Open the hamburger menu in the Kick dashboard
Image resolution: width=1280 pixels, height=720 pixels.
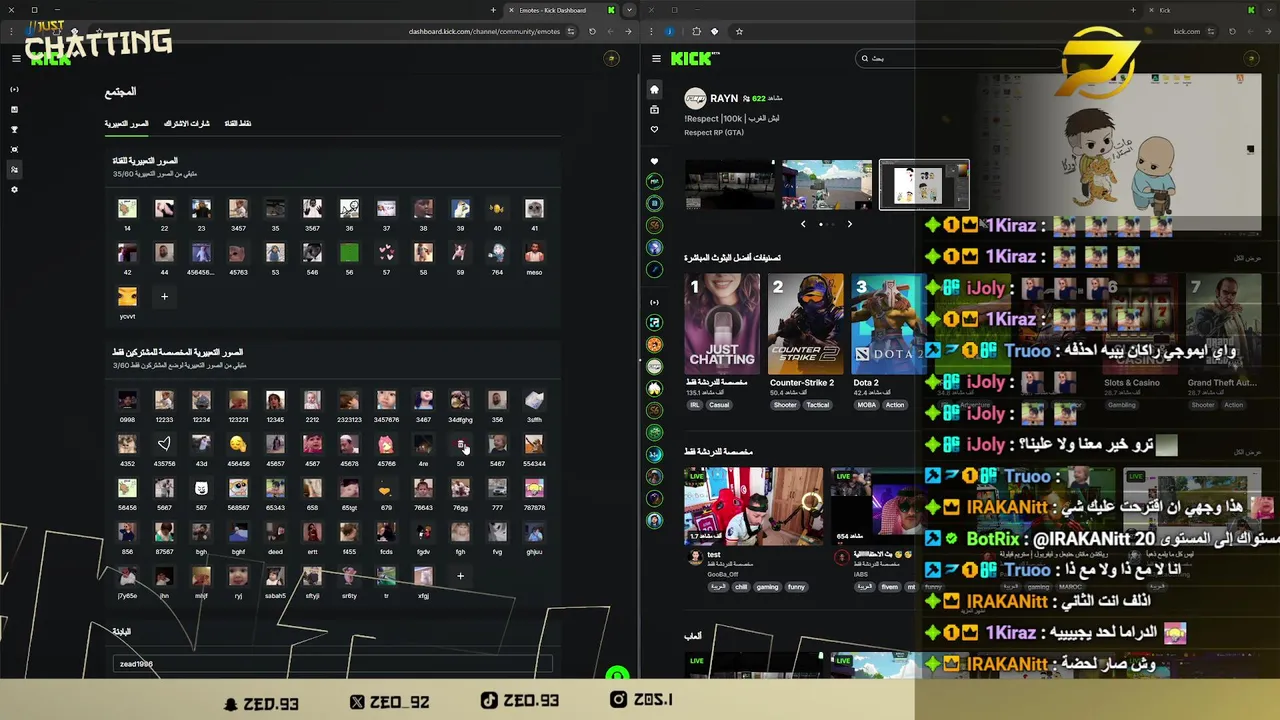click(x=16, y=58)
